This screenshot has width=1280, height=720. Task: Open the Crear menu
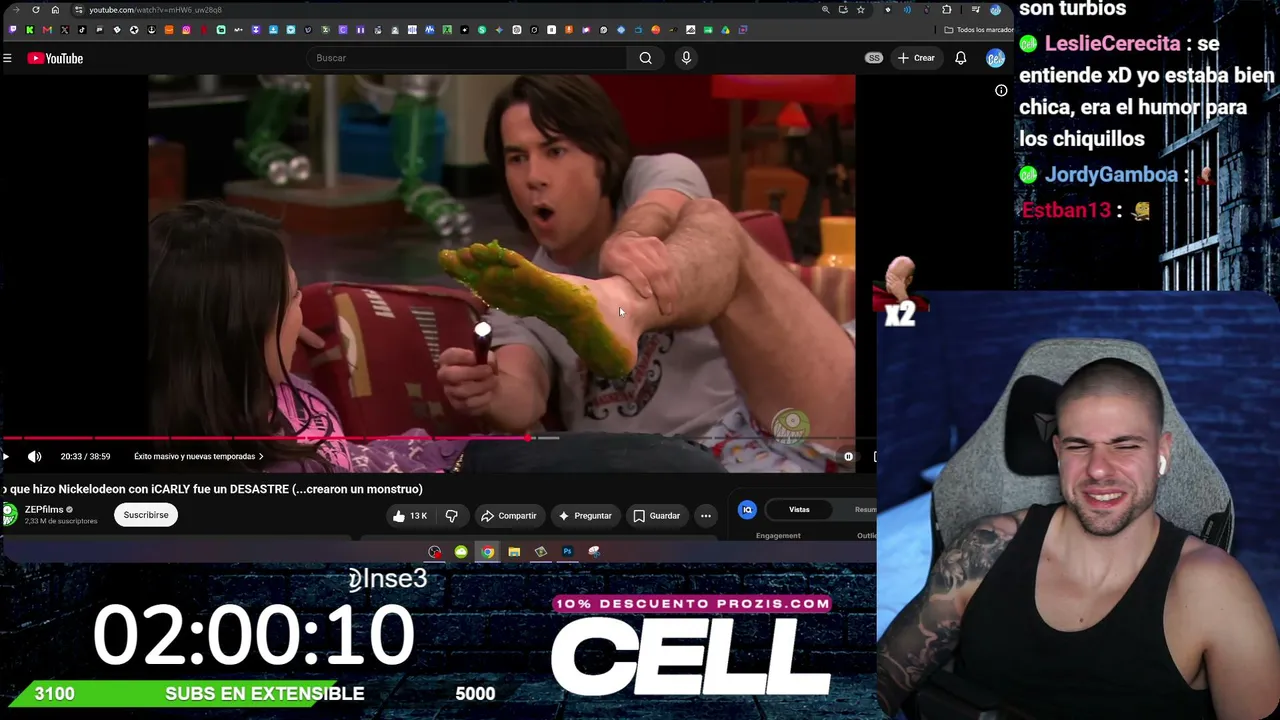916,58
